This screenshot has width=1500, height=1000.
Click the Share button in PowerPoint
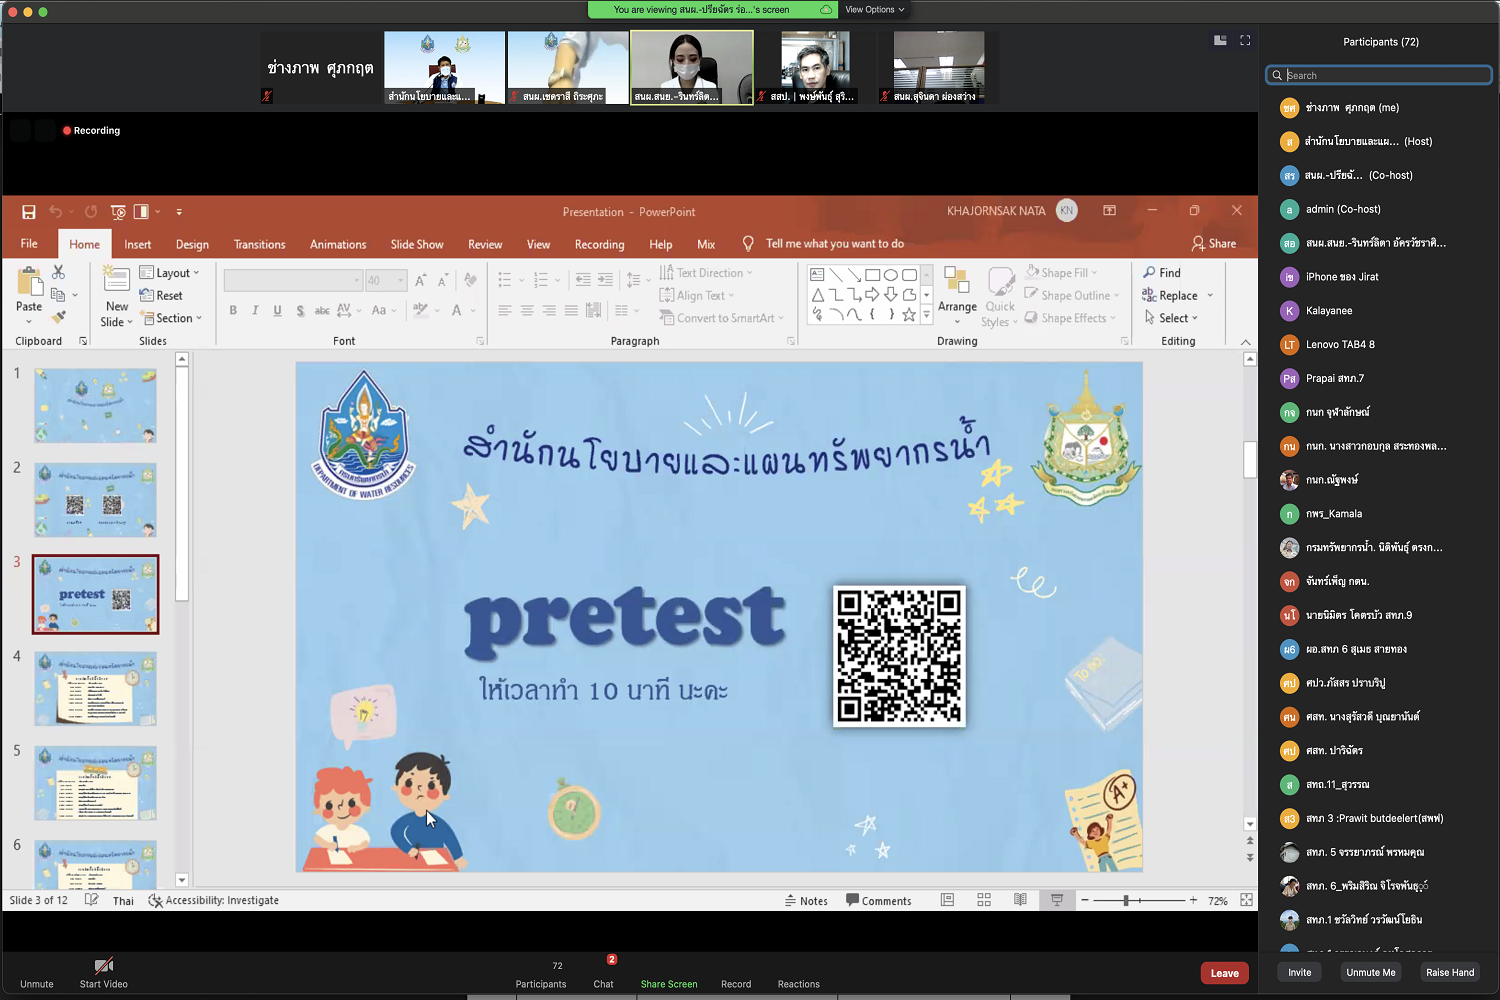coord(1214,244)
